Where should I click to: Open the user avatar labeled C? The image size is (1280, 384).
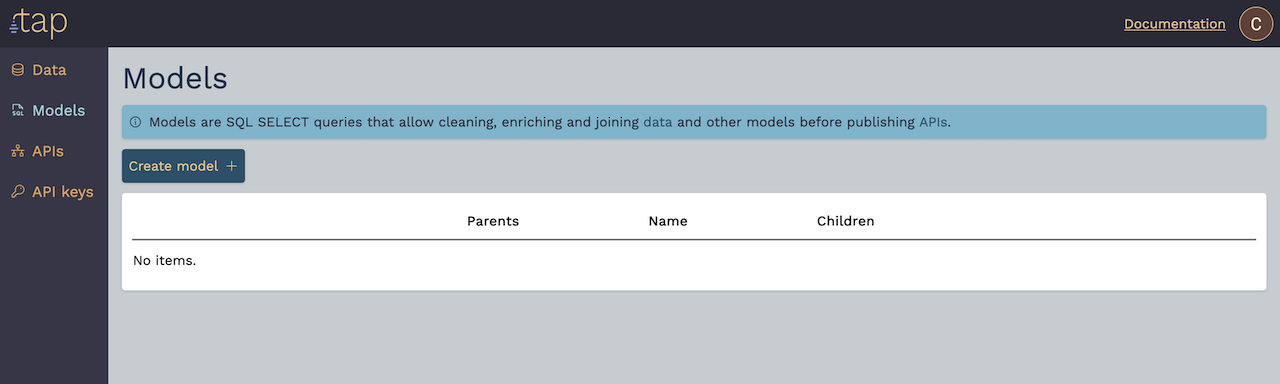pos(1256,24)
